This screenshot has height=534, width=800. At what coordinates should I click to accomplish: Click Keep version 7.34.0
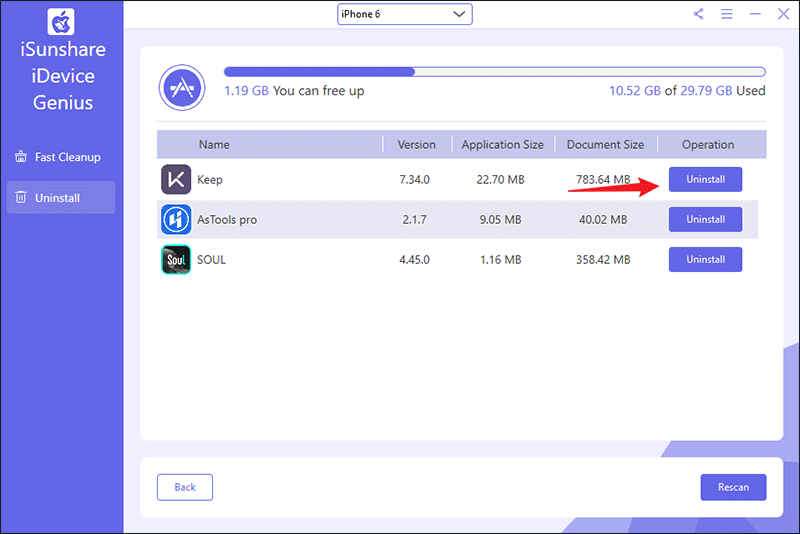(x=414, y=180)
